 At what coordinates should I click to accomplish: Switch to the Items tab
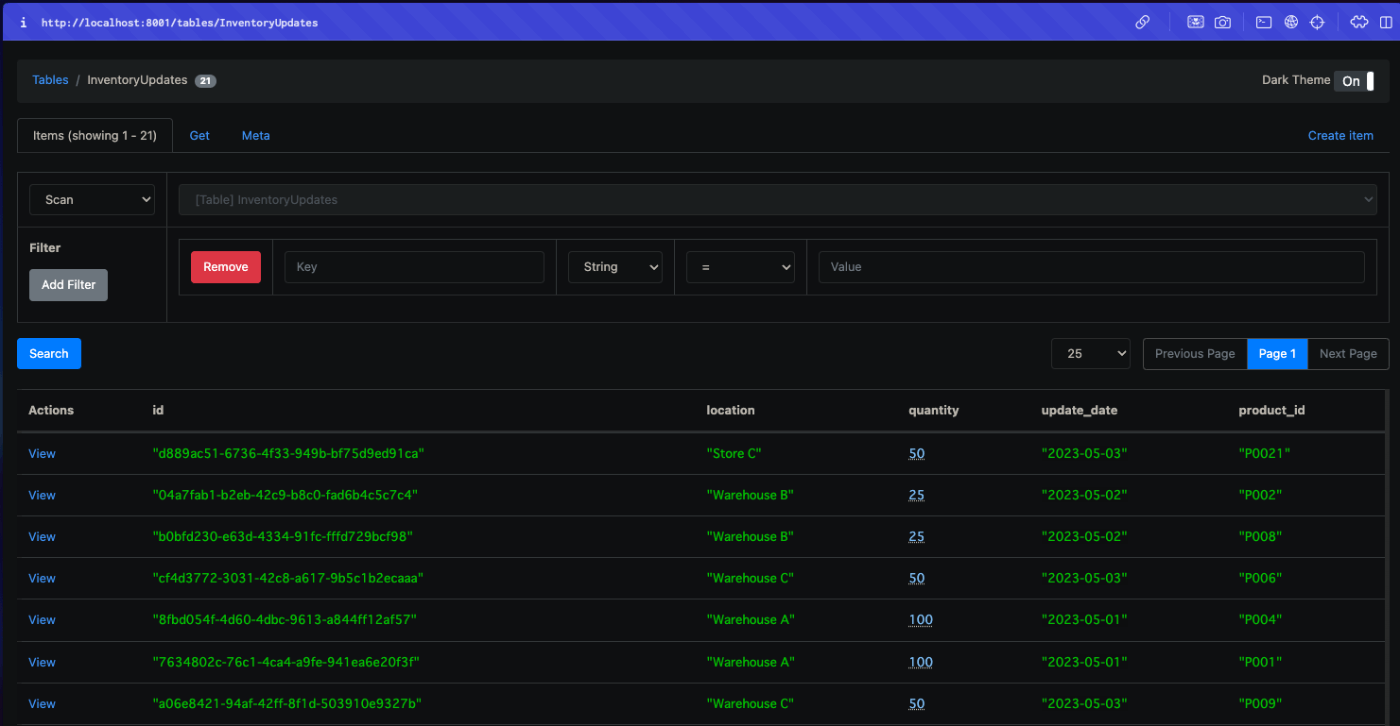pyautogui.click(x=95, y=135)
